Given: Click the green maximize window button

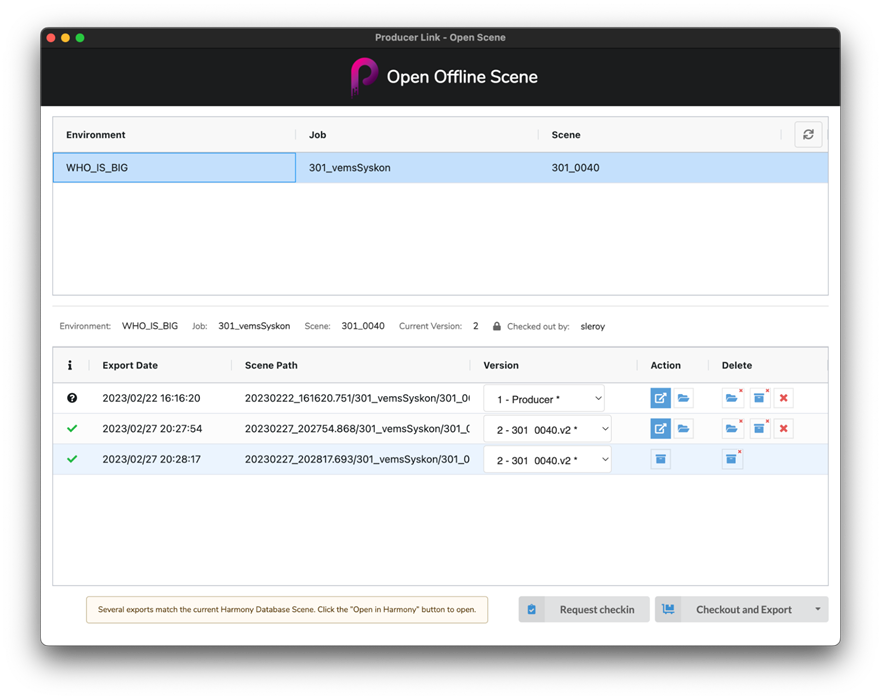Looking at the screenshot, I should pos(80,38).
